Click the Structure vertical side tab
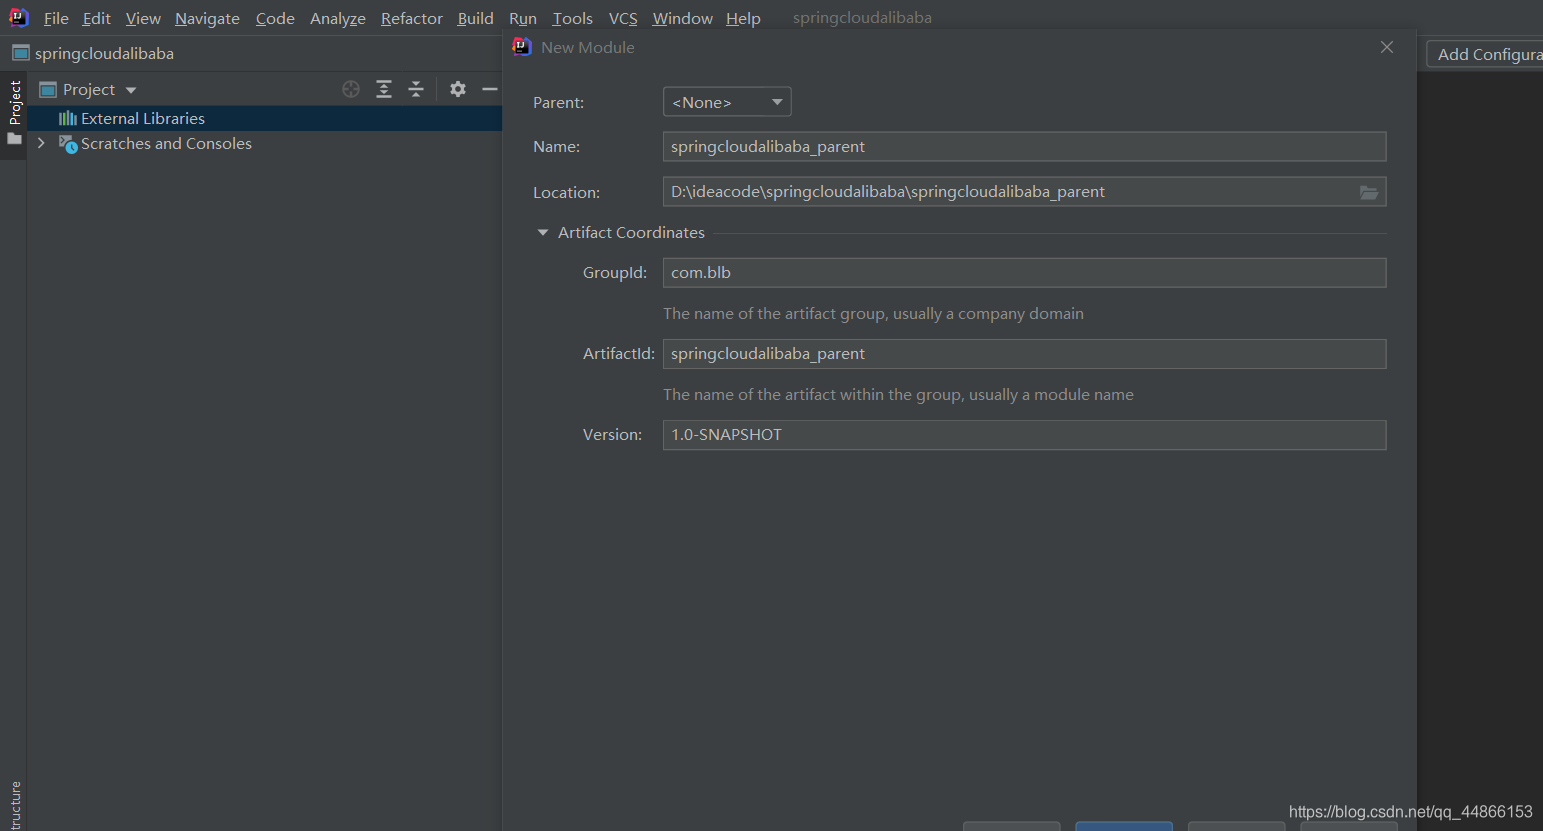 pos(15,806)
